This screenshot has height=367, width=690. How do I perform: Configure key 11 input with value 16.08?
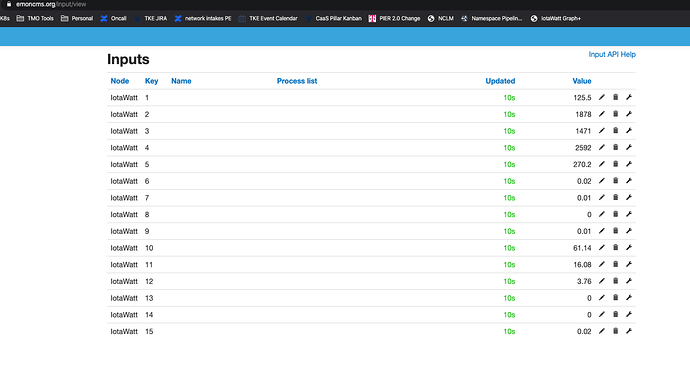pos(629,264)
